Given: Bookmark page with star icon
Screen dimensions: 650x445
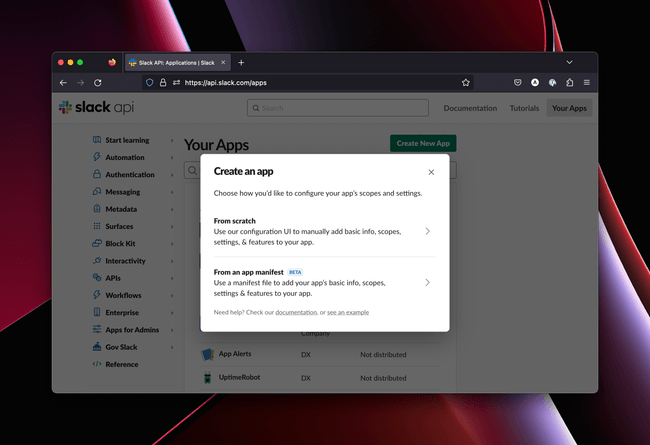Looking at the screenshot, I should [x=466, y=83].
